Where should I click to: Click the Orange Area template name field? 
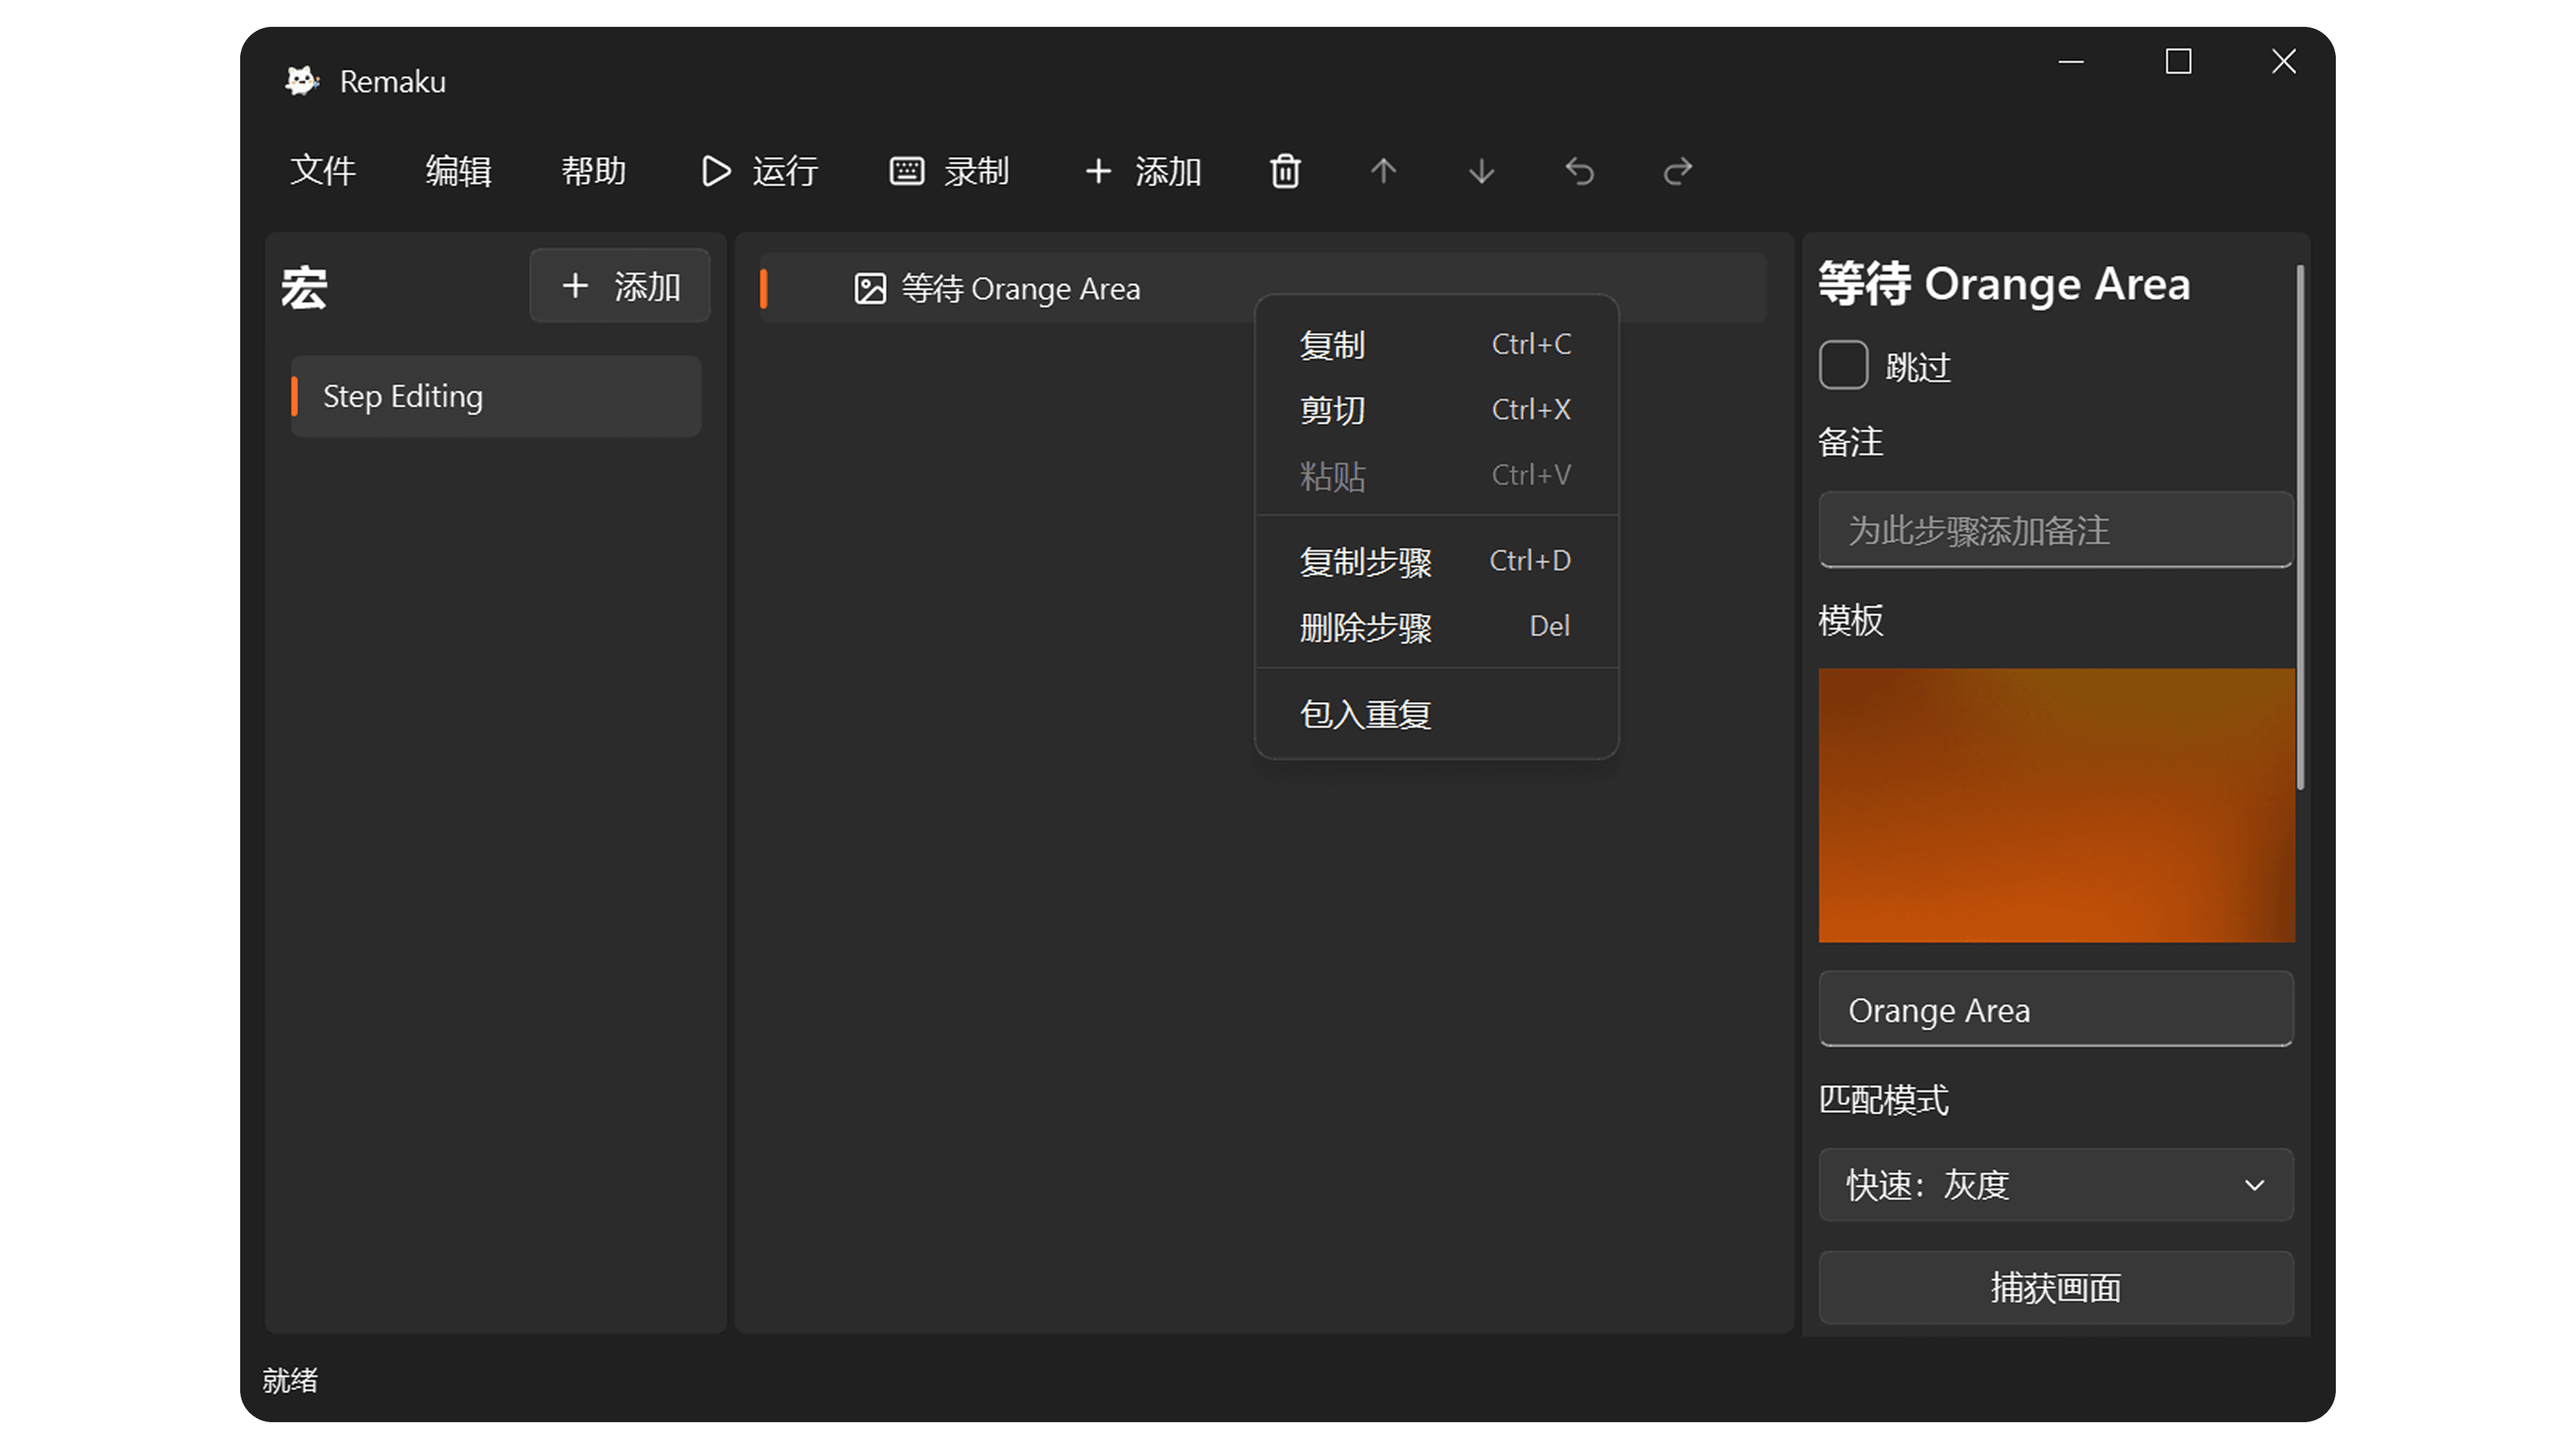pos(2055,1010)
